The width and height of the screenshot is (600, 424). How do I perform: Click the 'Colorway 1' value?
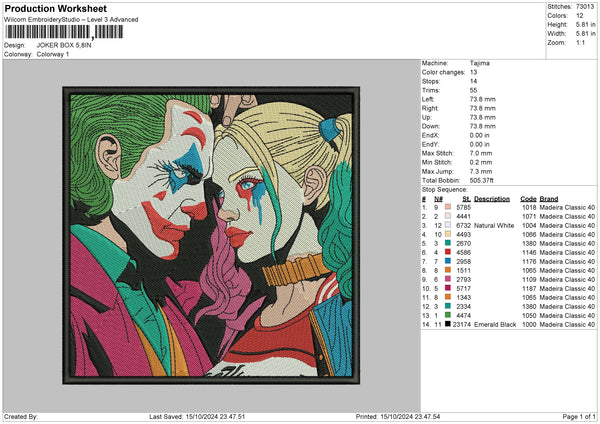[53, 54]
